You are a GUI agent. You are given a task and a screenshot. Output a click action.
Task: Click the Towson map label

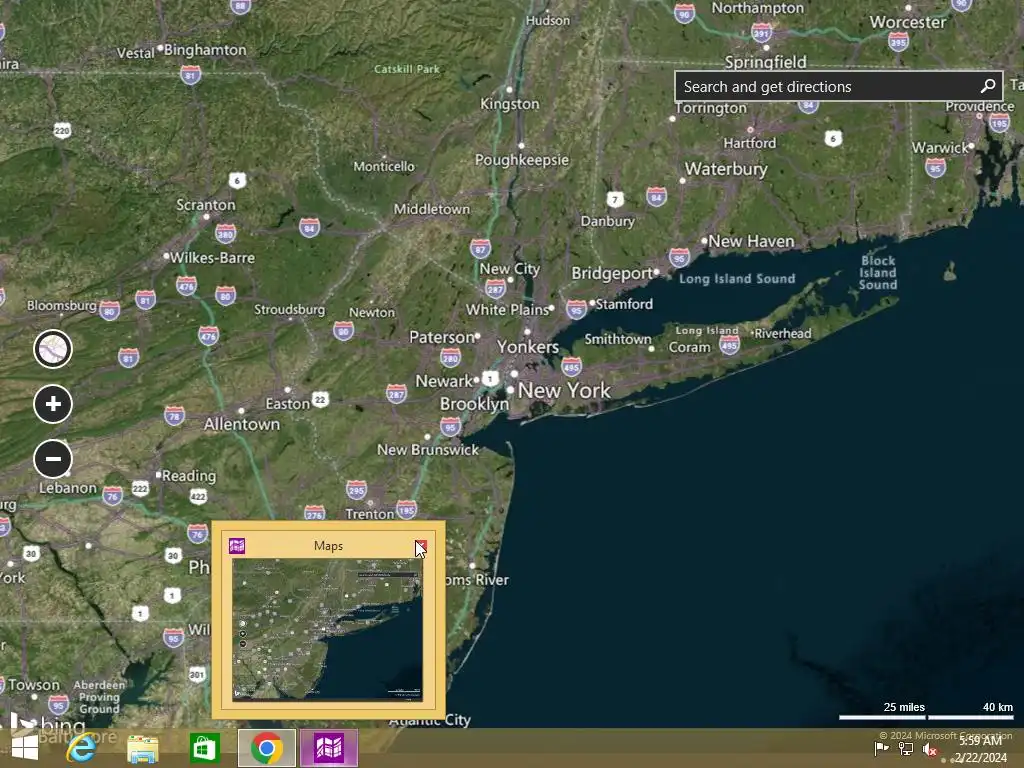click(33, 685)
